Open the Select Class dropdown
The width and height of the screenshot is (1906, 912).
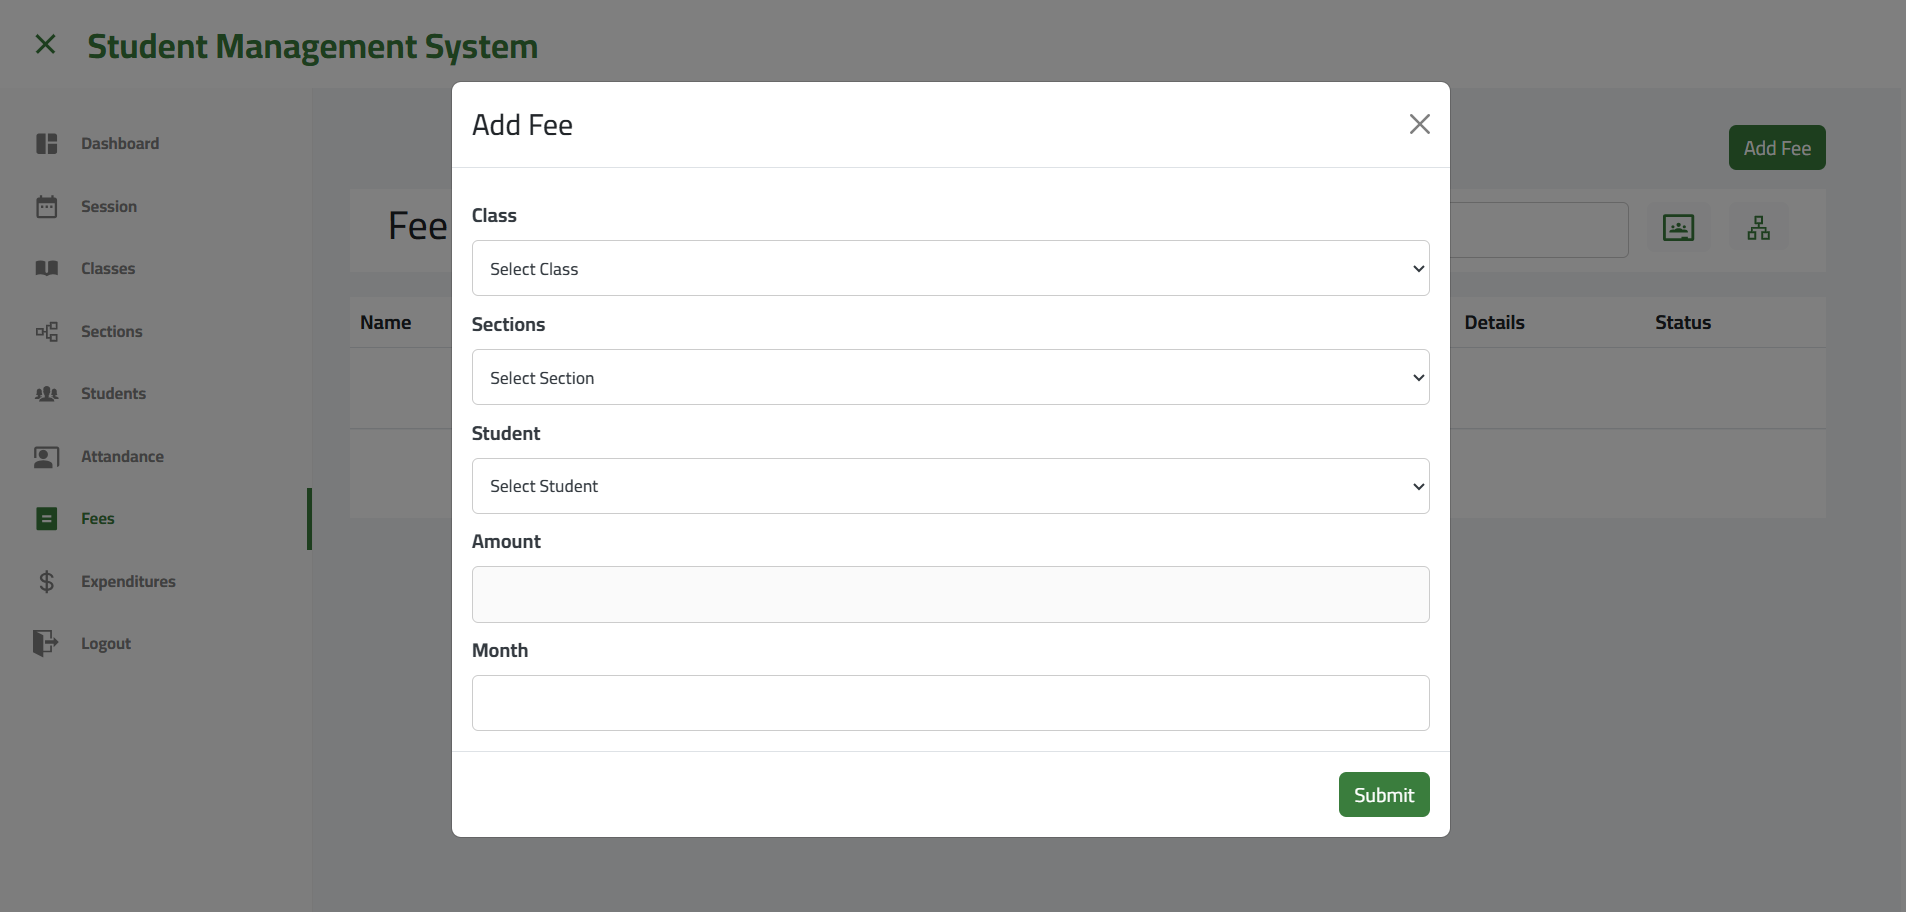click(x=950, y=268)
